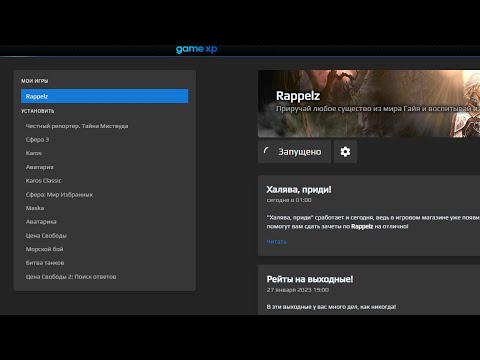Click bold Rappelz word in news text
This screenshot has height=360, width=480.
(362, 226)
